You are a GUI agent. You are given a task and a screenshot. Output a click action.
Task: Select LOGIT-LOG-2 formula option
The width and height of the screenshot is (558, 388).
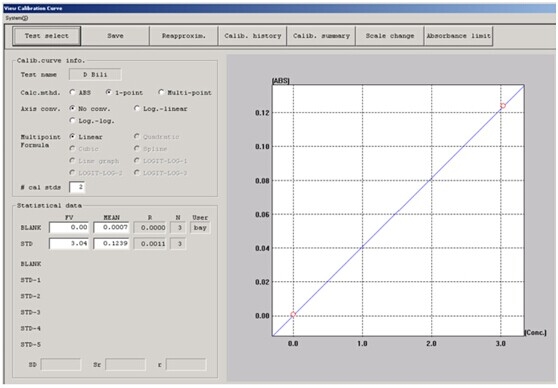(x=73, y=173)
